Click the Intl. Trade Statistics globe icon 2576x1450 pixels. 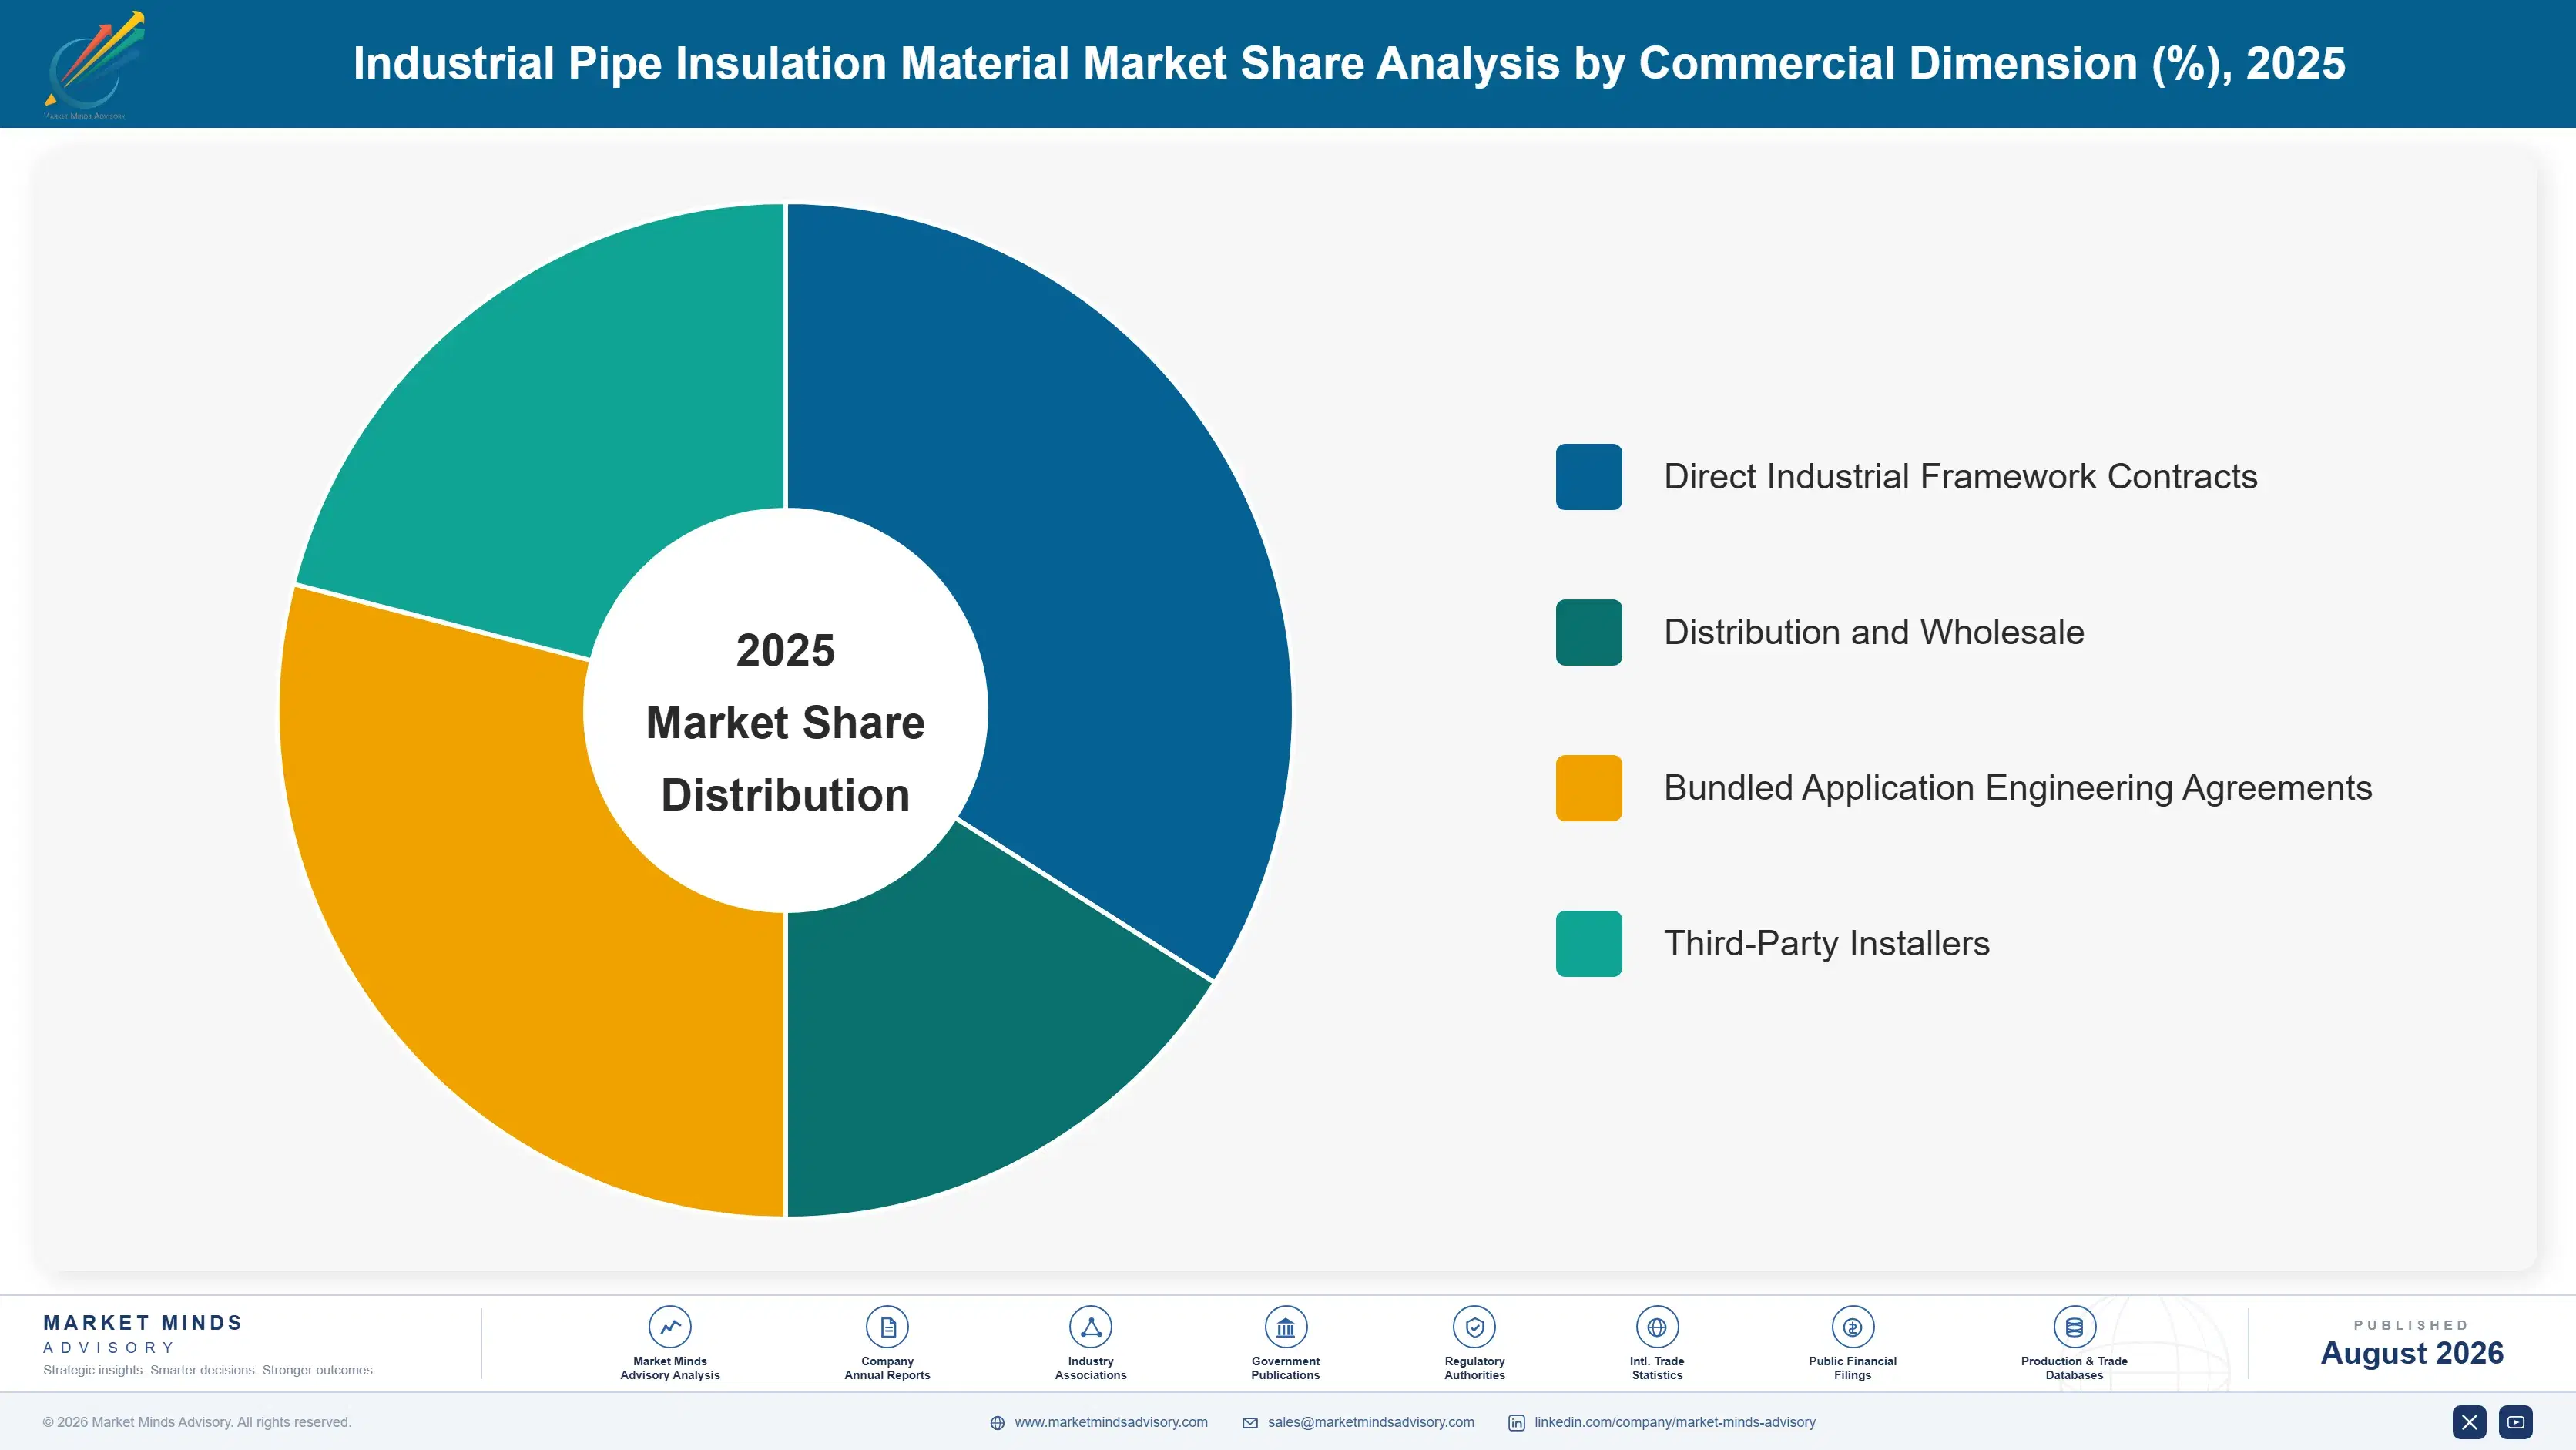[x=1657, y=1327]
